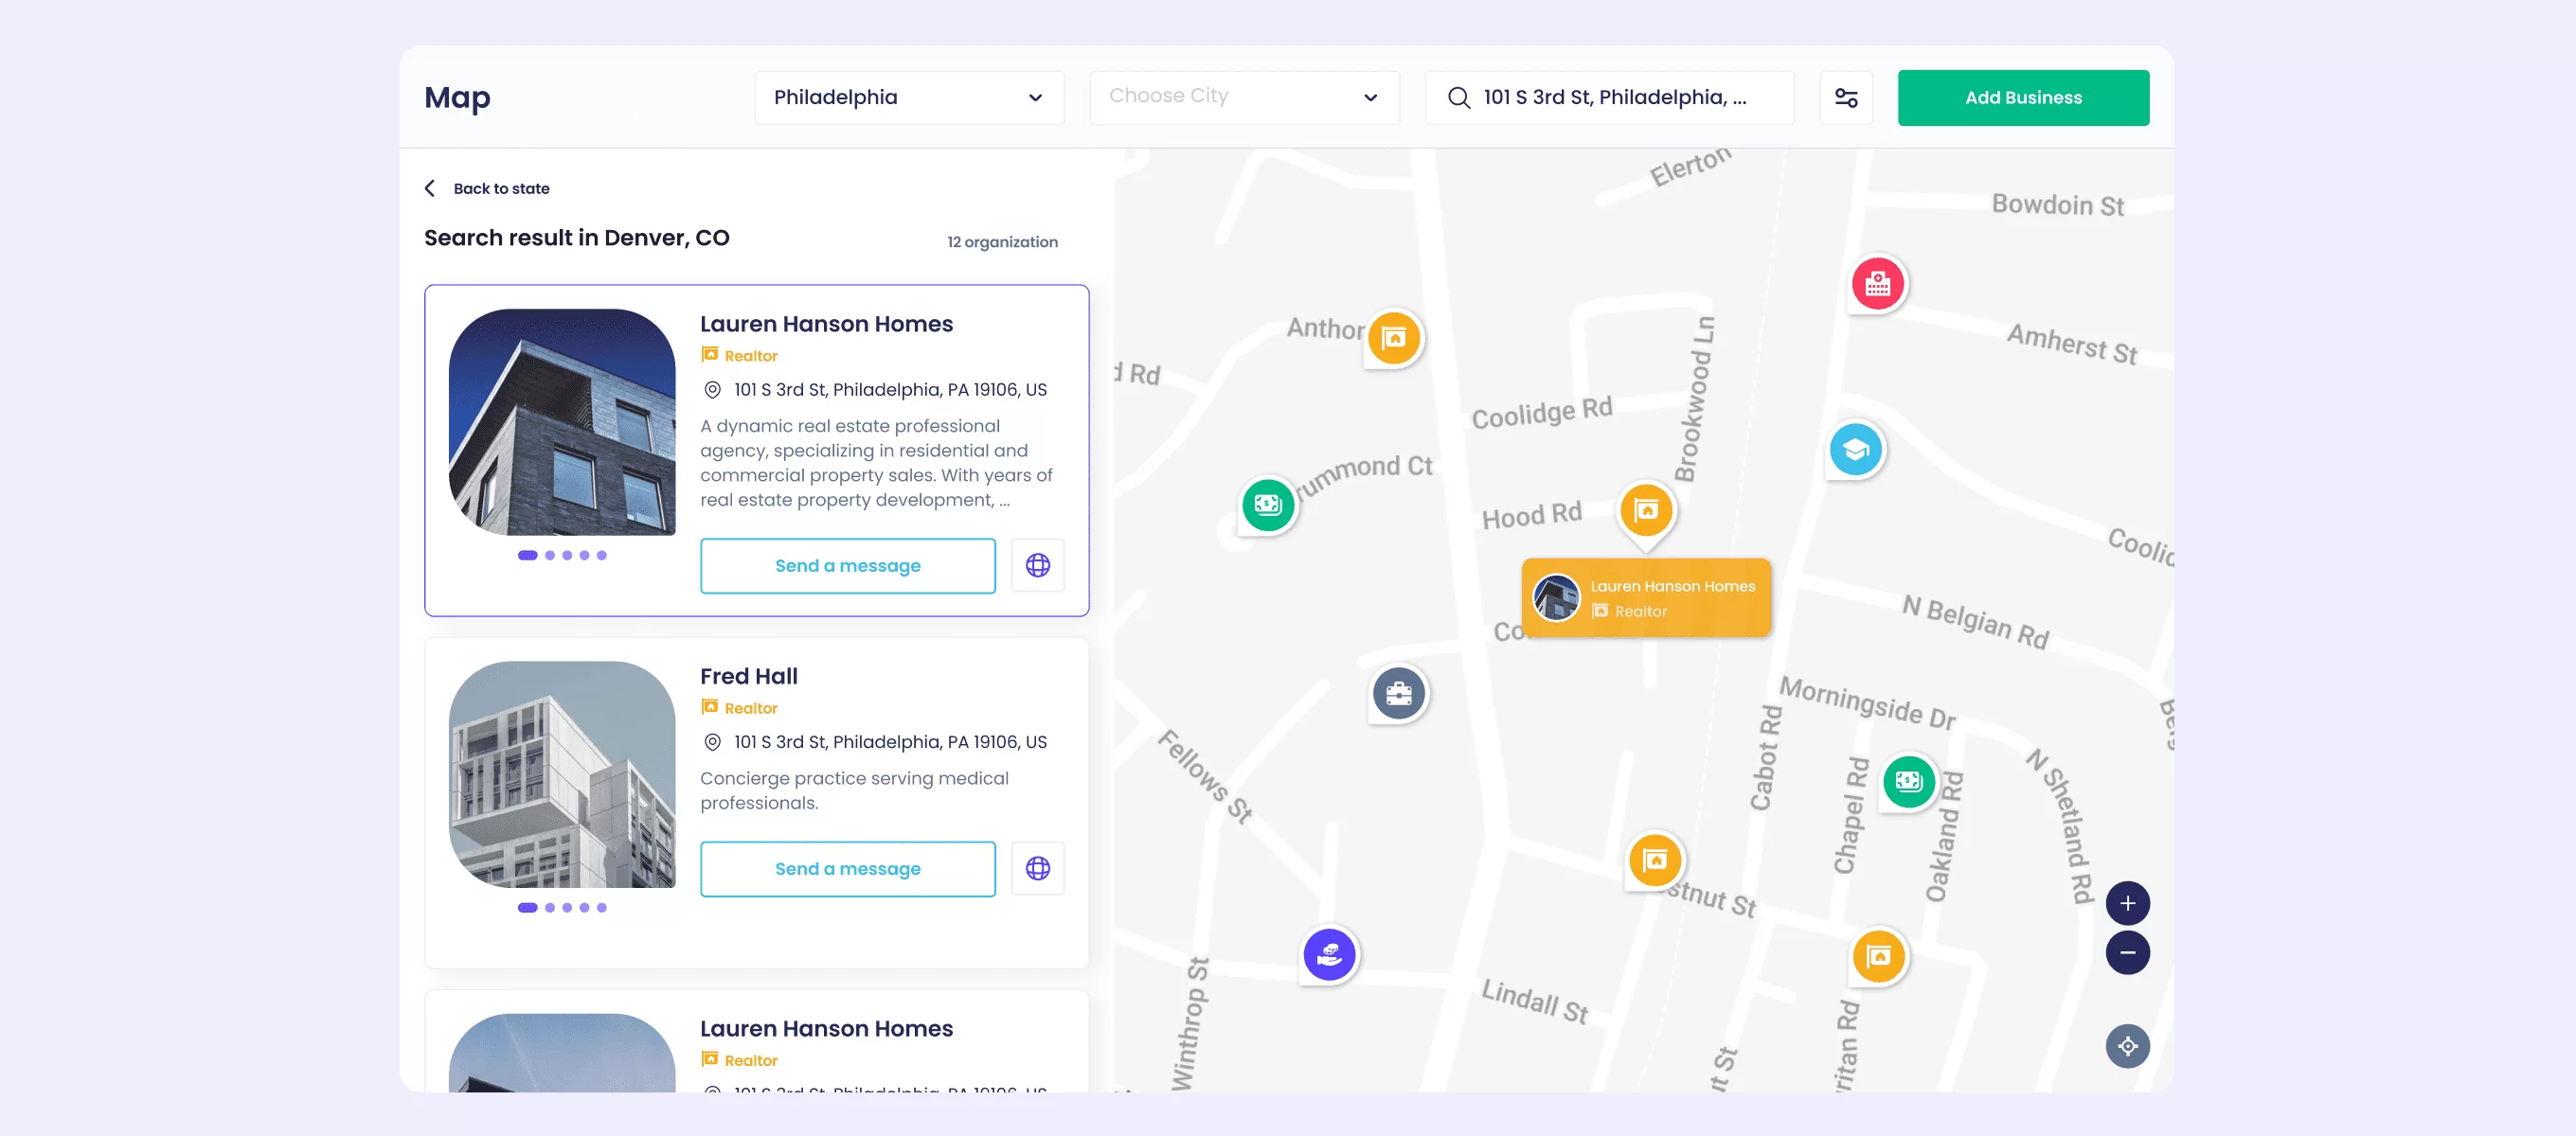2576x1136 pixels.
Task: Open Fred Hall building thumbnail
Action: point(562,774)
